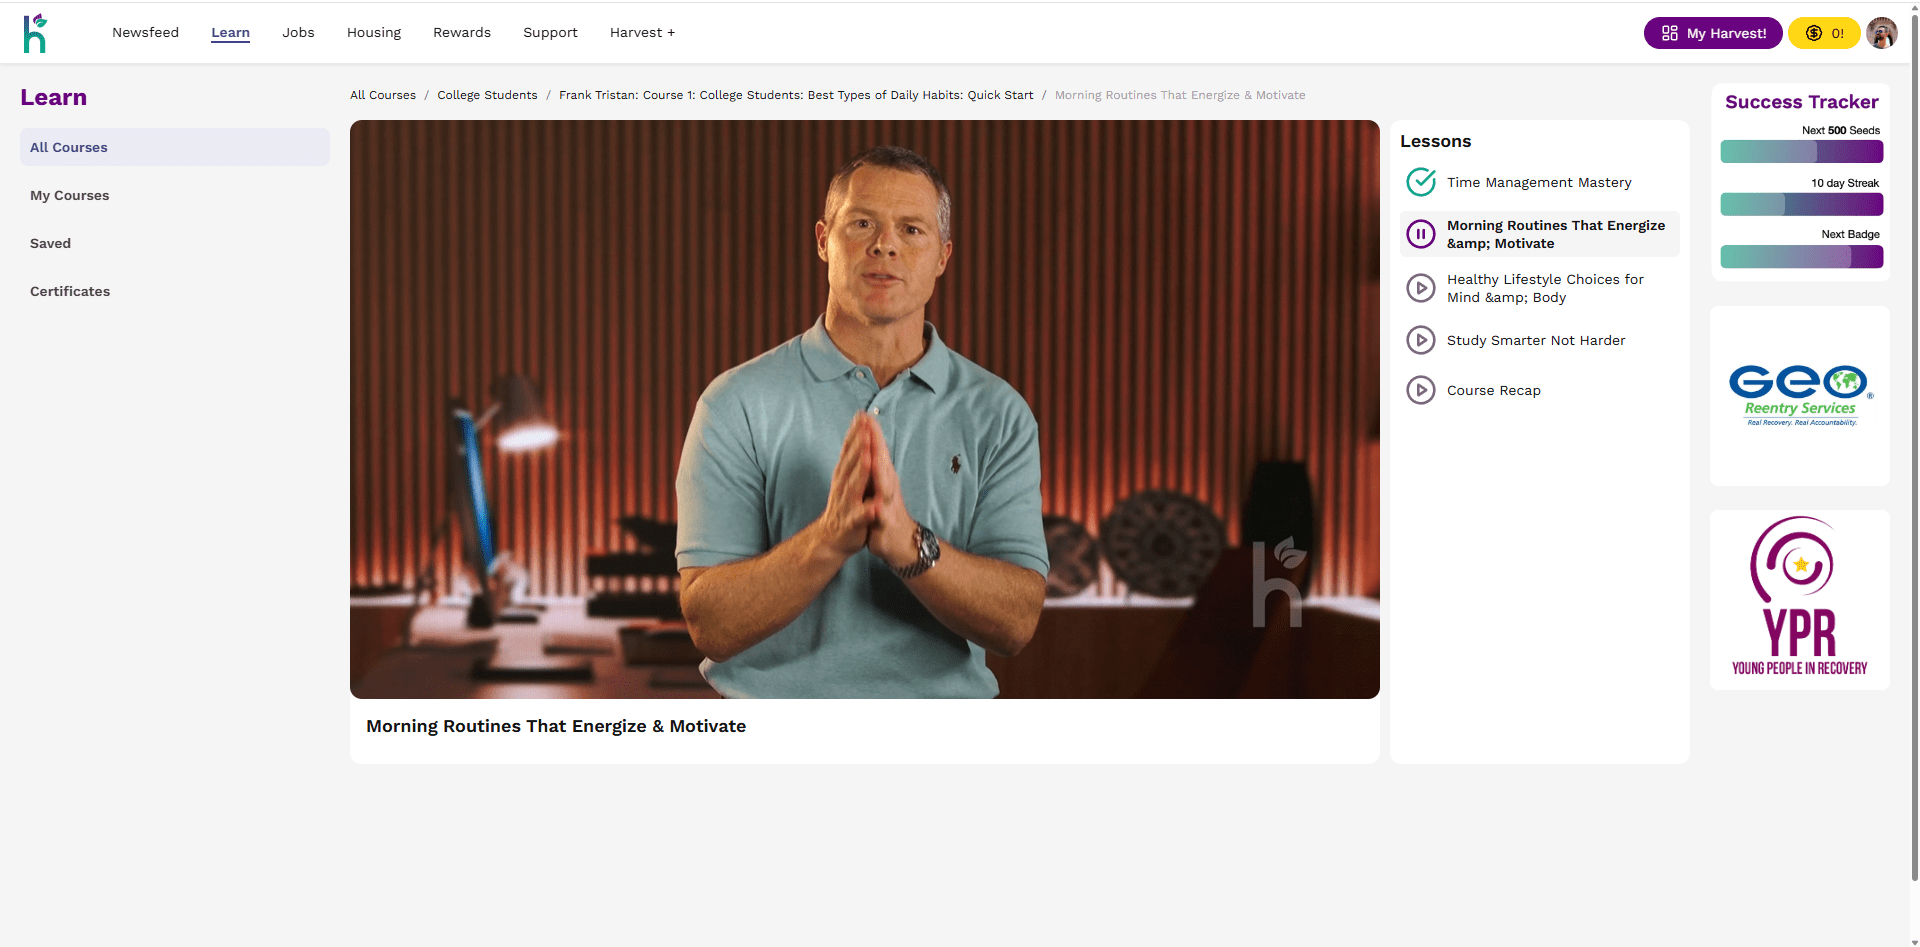
Task: Pause the Morning Routines lesson via its icon
Action: pyautogui.click(x=1420, y=234)
